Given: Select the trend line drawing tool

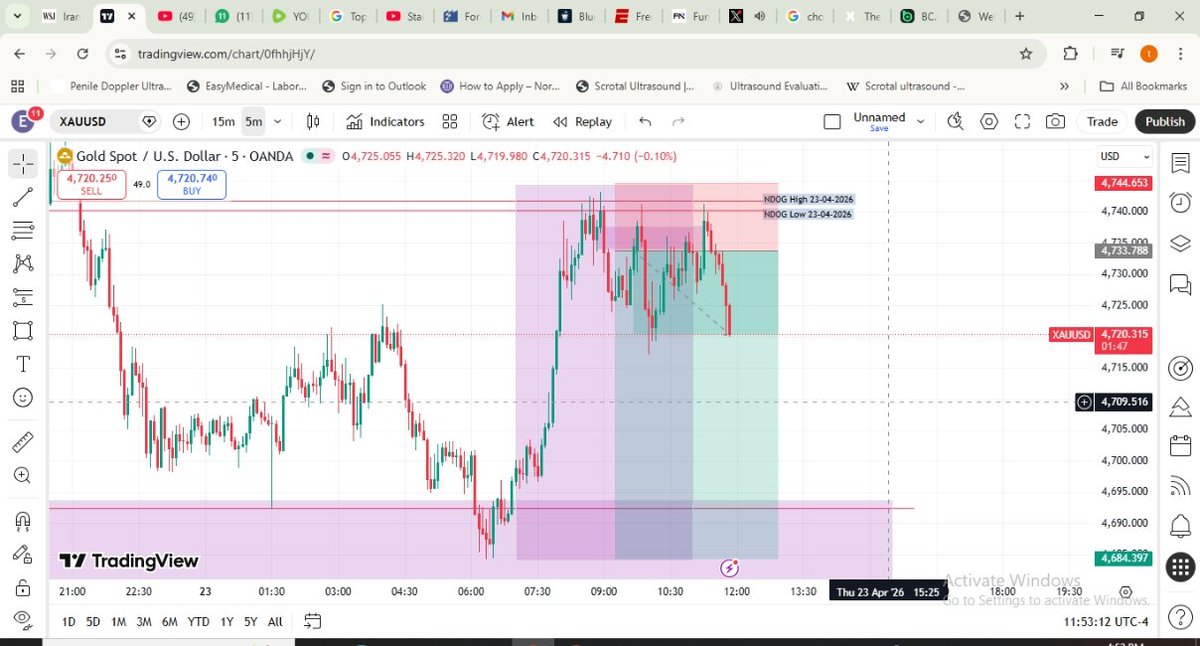Looking at the screenshot, I should (x=23, y=197).
